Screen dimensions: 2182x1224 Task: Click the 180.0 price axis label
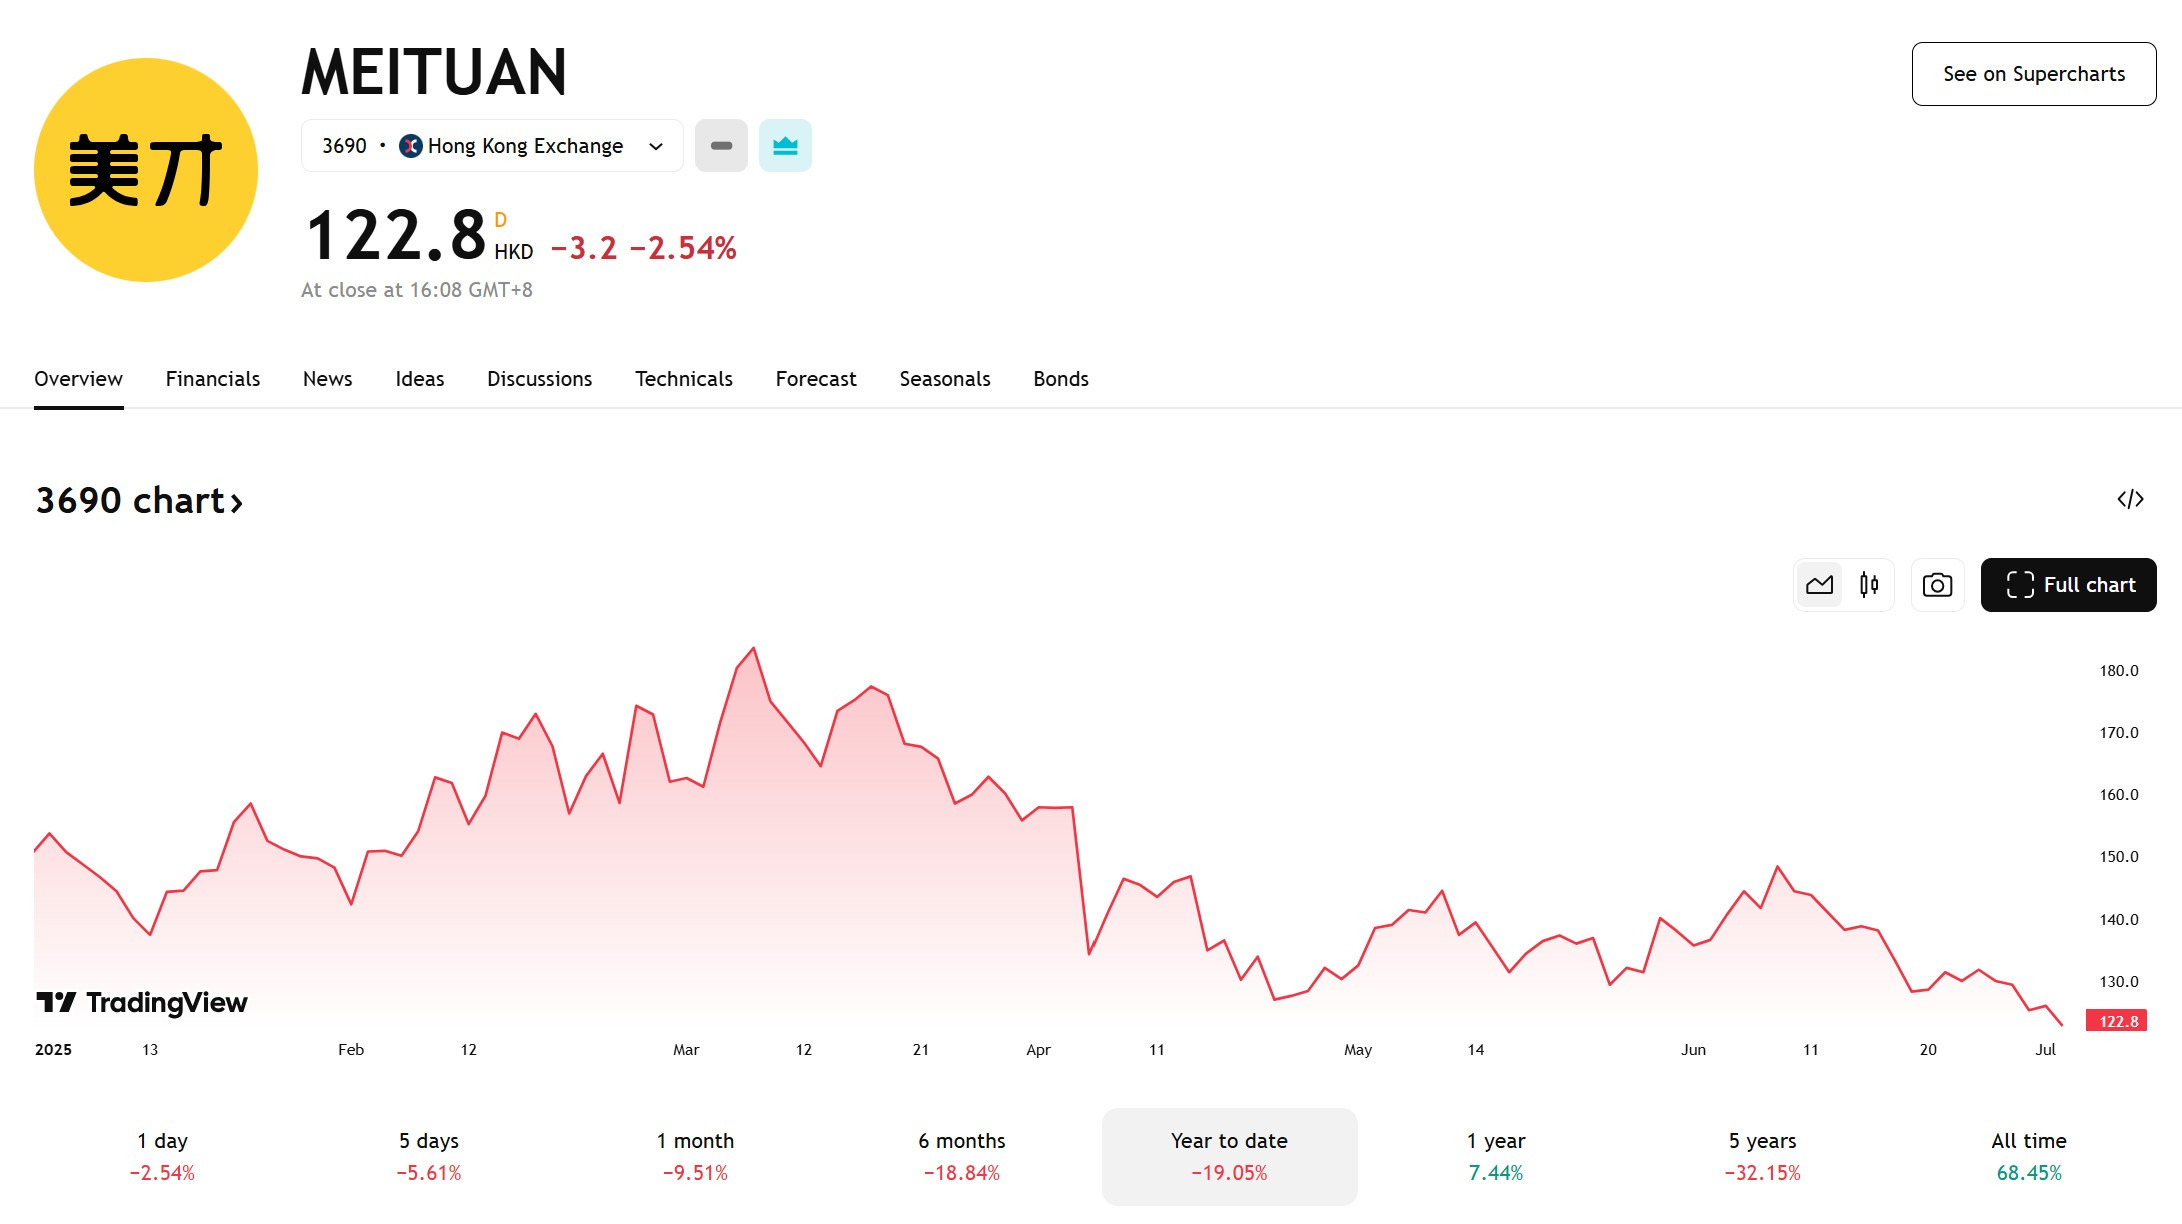point(2119,671)
